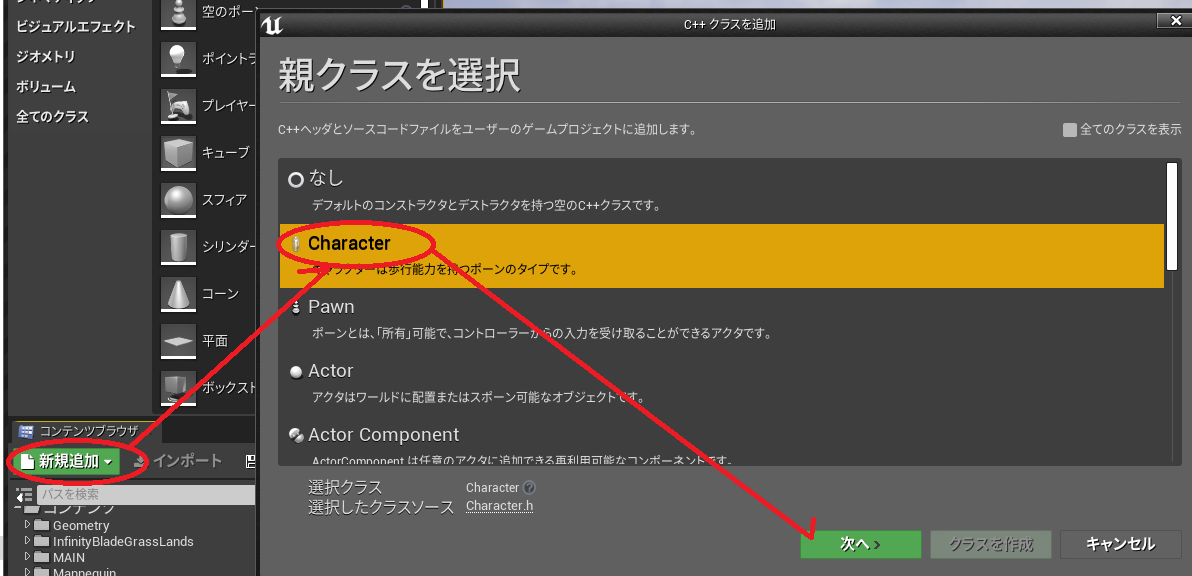Select the InfinityBladeGrassLands folder name
Image resolution: width=1192 pixels, height=576 pixels.
pos(123,542)
